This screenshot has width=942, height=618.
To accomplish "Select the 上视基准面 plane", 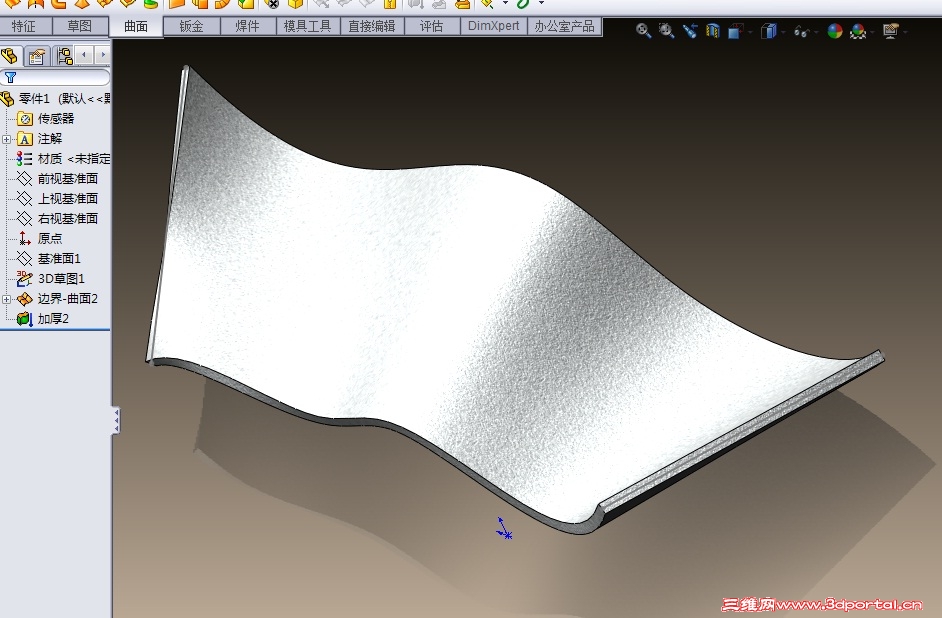I will [57, 198].
